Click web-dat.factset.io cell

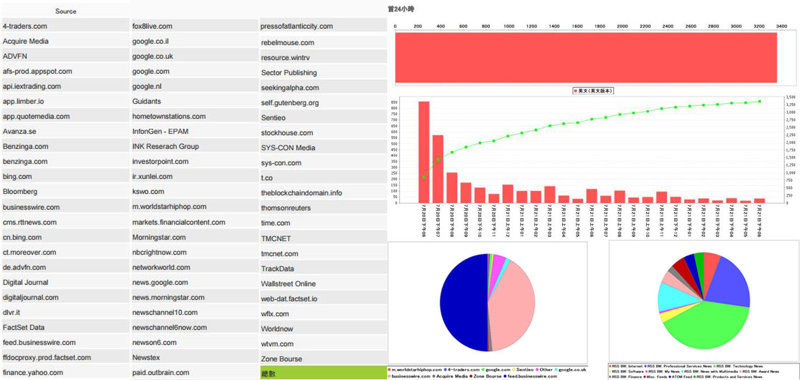pos(323,298)
